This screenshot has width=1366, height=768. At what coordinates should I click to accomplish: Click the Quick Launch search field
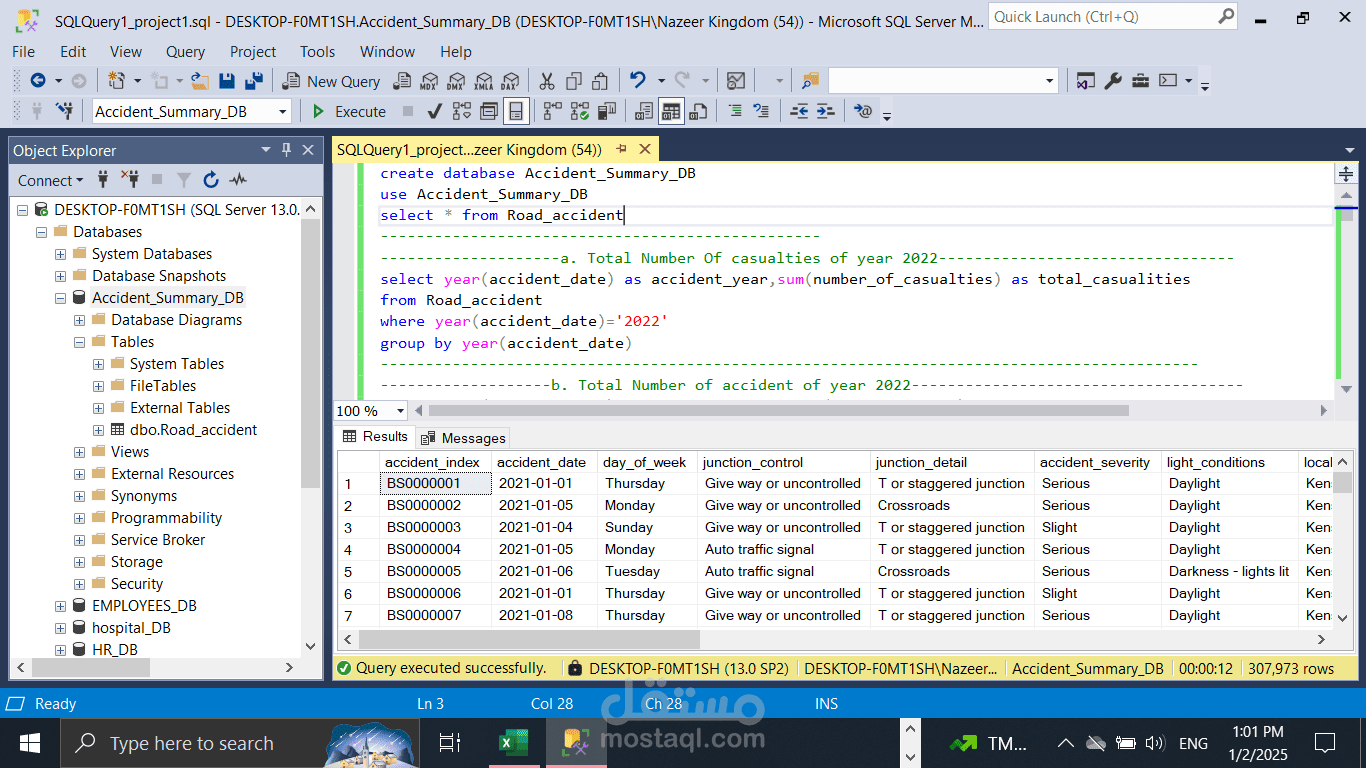tap(1113, 17)
